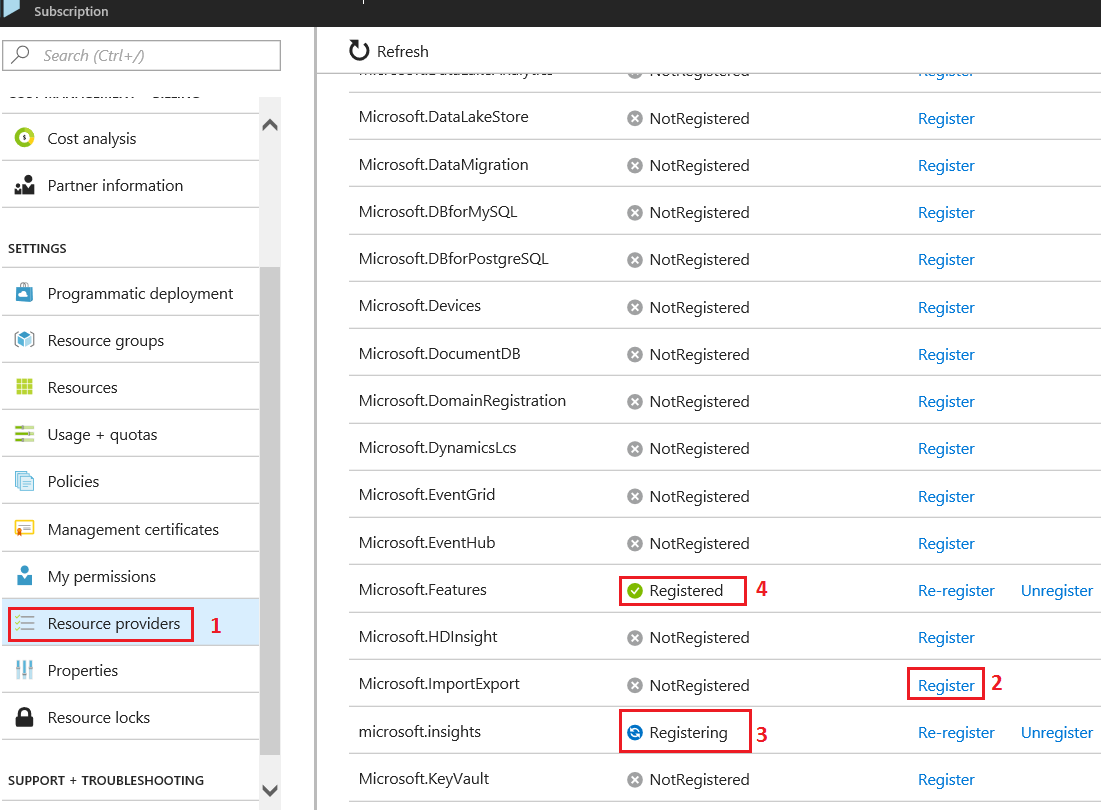Click the Usage + quotas bars icon
This screenshot has height=810, width=1101.
tap(25, 434)
